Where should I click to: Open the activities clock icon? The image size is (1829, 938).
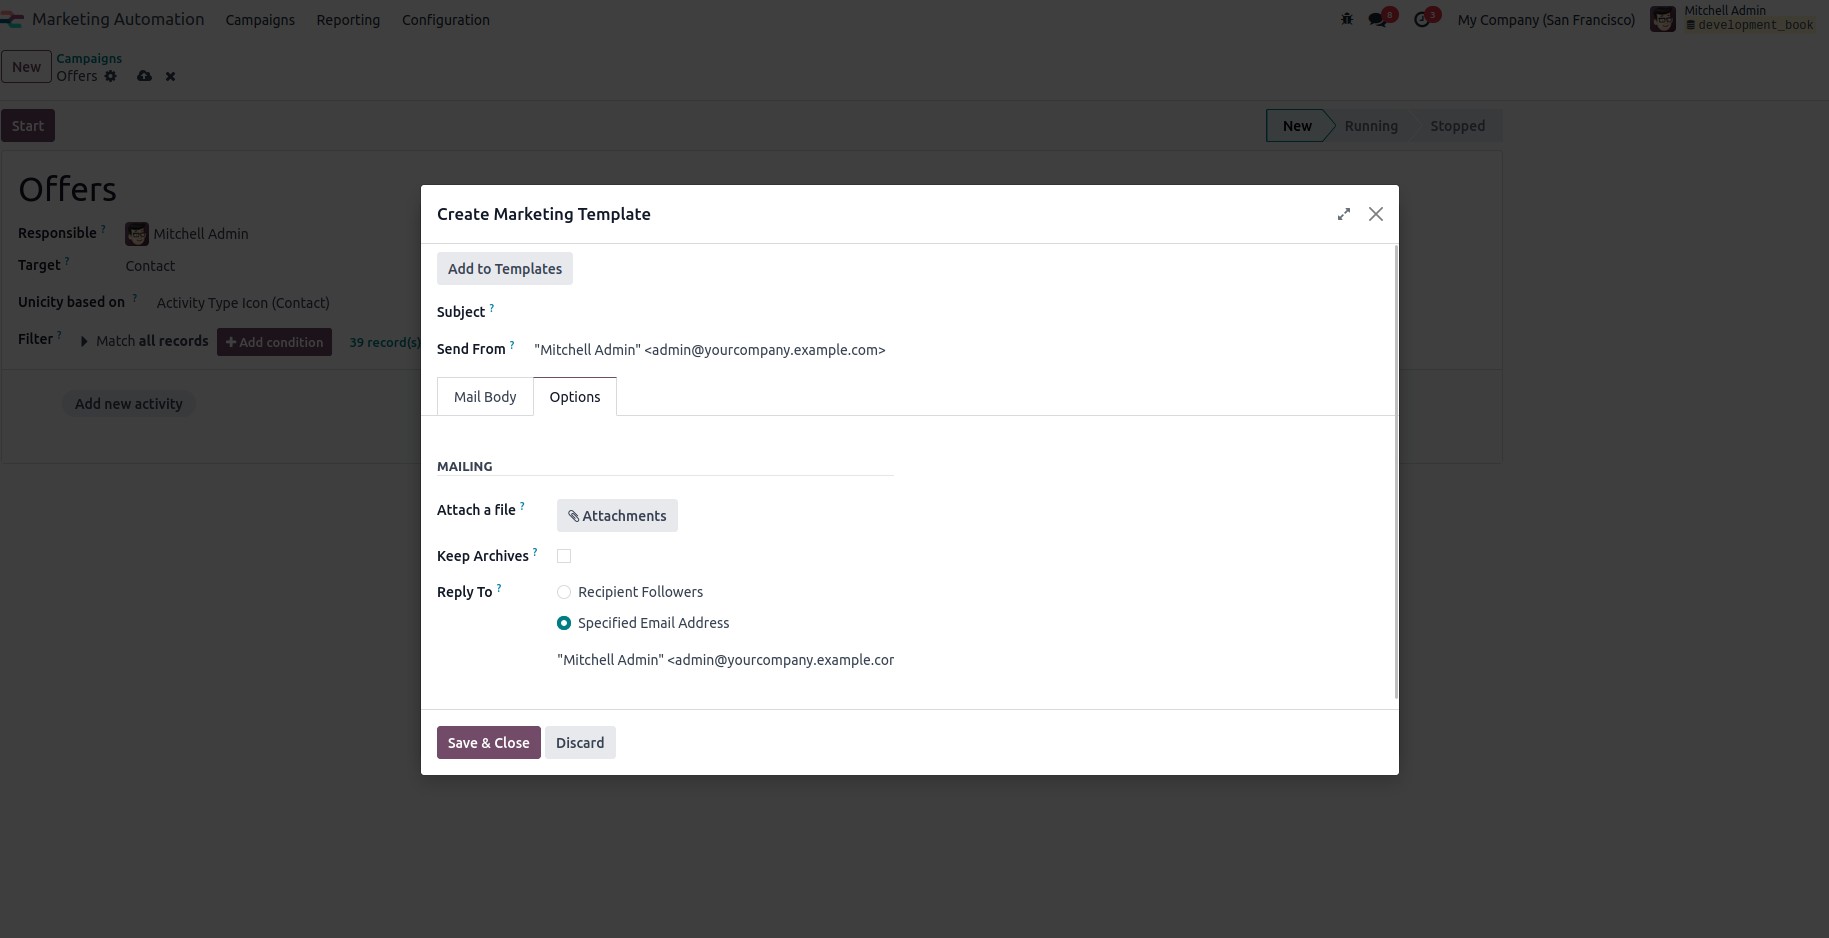[x=1423, y=19]
